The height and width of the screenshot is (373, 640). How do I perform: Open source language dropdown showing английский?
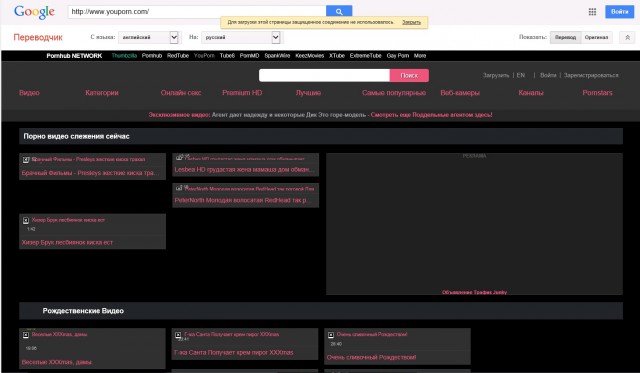pyautogui.click(x=149, y=37)
